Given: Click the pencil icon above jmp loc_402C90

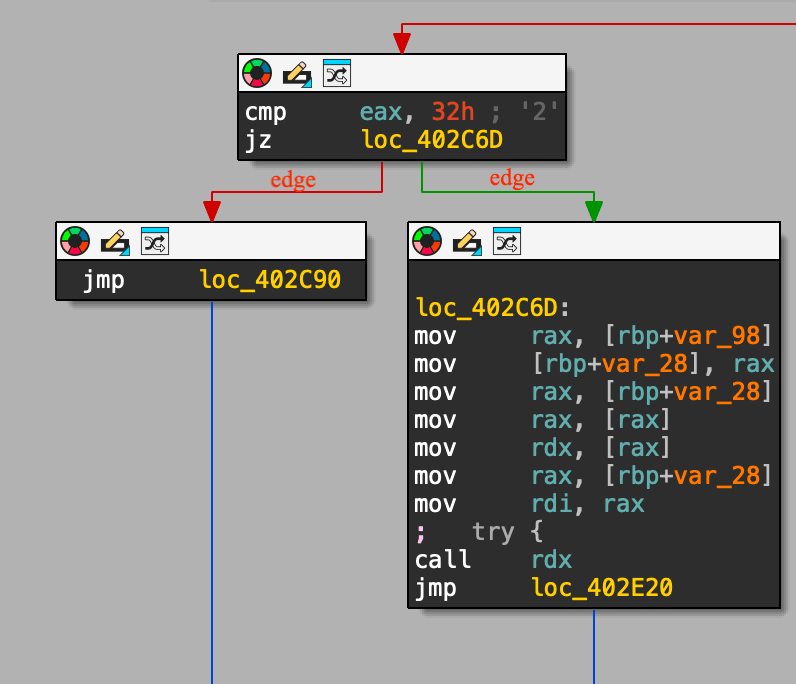Looking at the screenshot, I should click(x=115, y=241).
